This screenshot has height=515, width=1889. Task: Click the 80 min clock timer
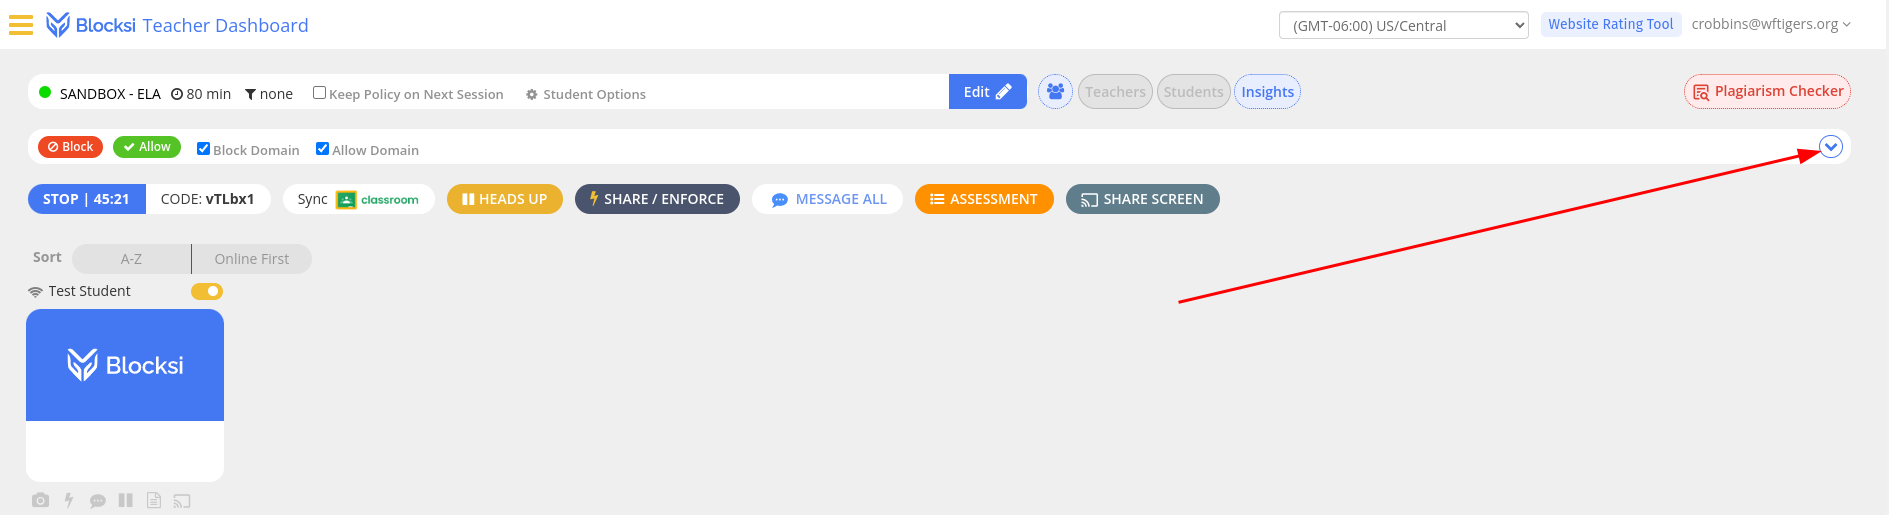click(x=201, y=94)
